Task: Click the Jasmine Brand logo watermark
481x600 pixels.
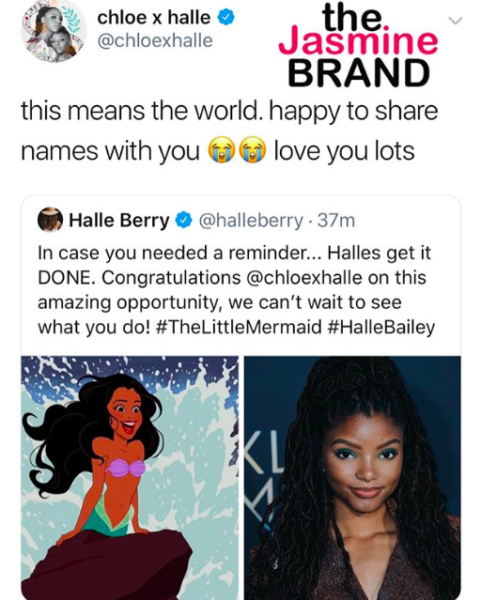Action: click(x=358, y=43)
